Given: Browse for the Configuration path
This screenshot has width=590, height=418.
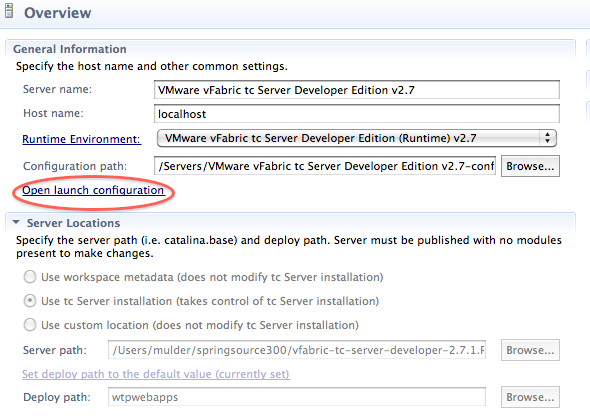Looking at the screenshot, I should coord(530,166).
